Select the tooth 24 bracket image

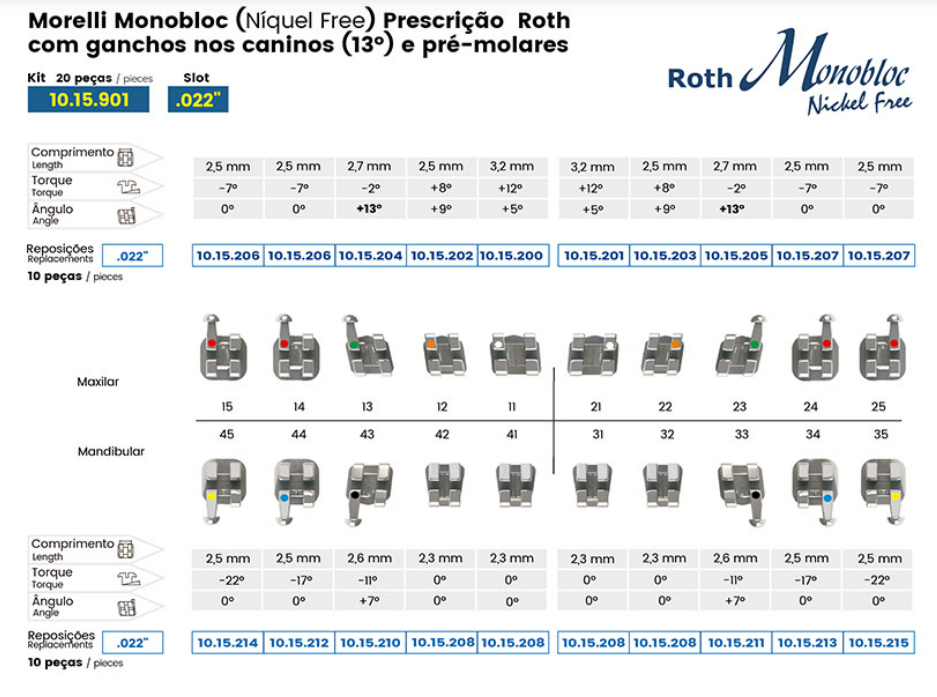coord(815,347)
